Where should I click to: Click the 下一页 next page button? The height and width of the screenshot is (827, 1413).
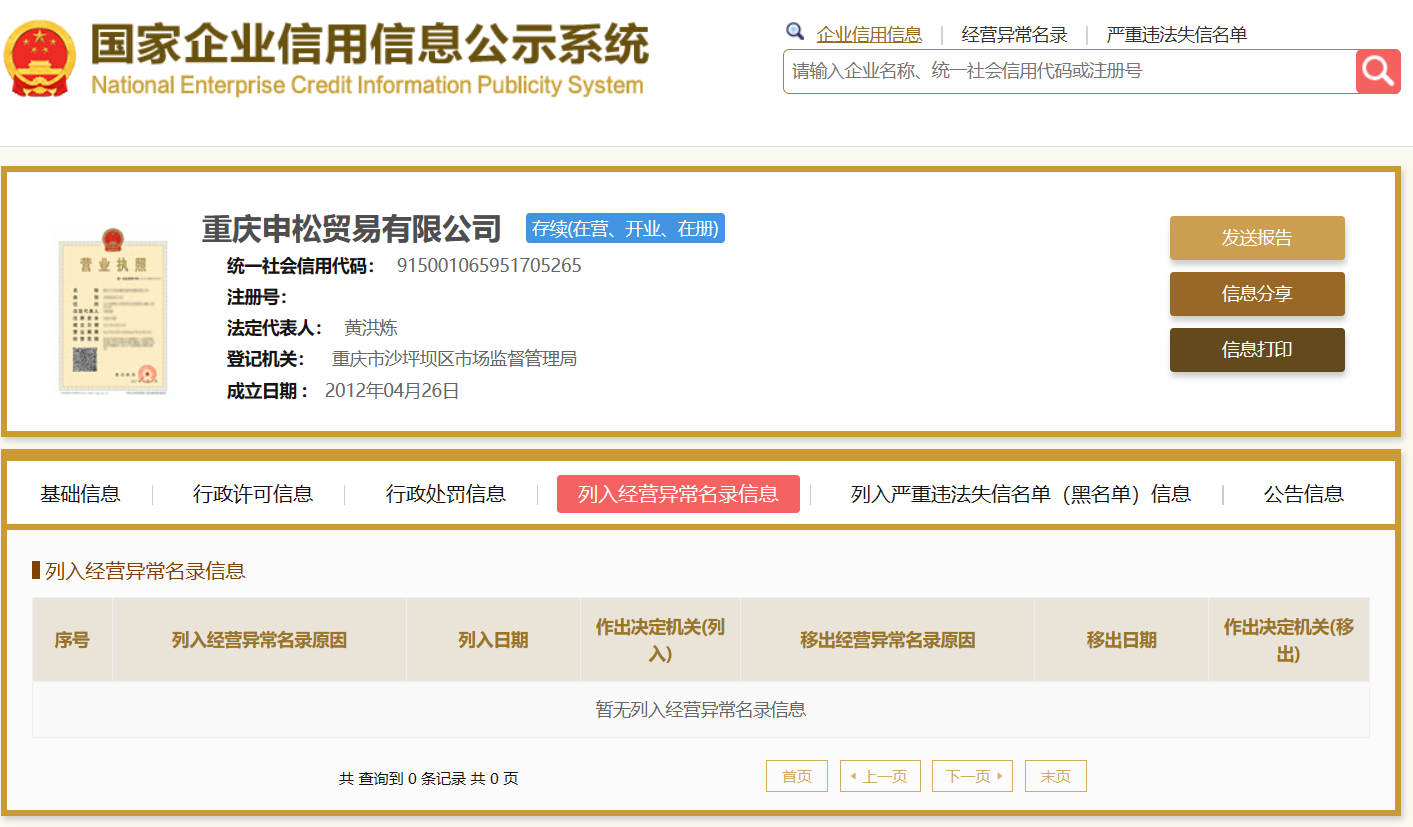(x=972, y=776)
